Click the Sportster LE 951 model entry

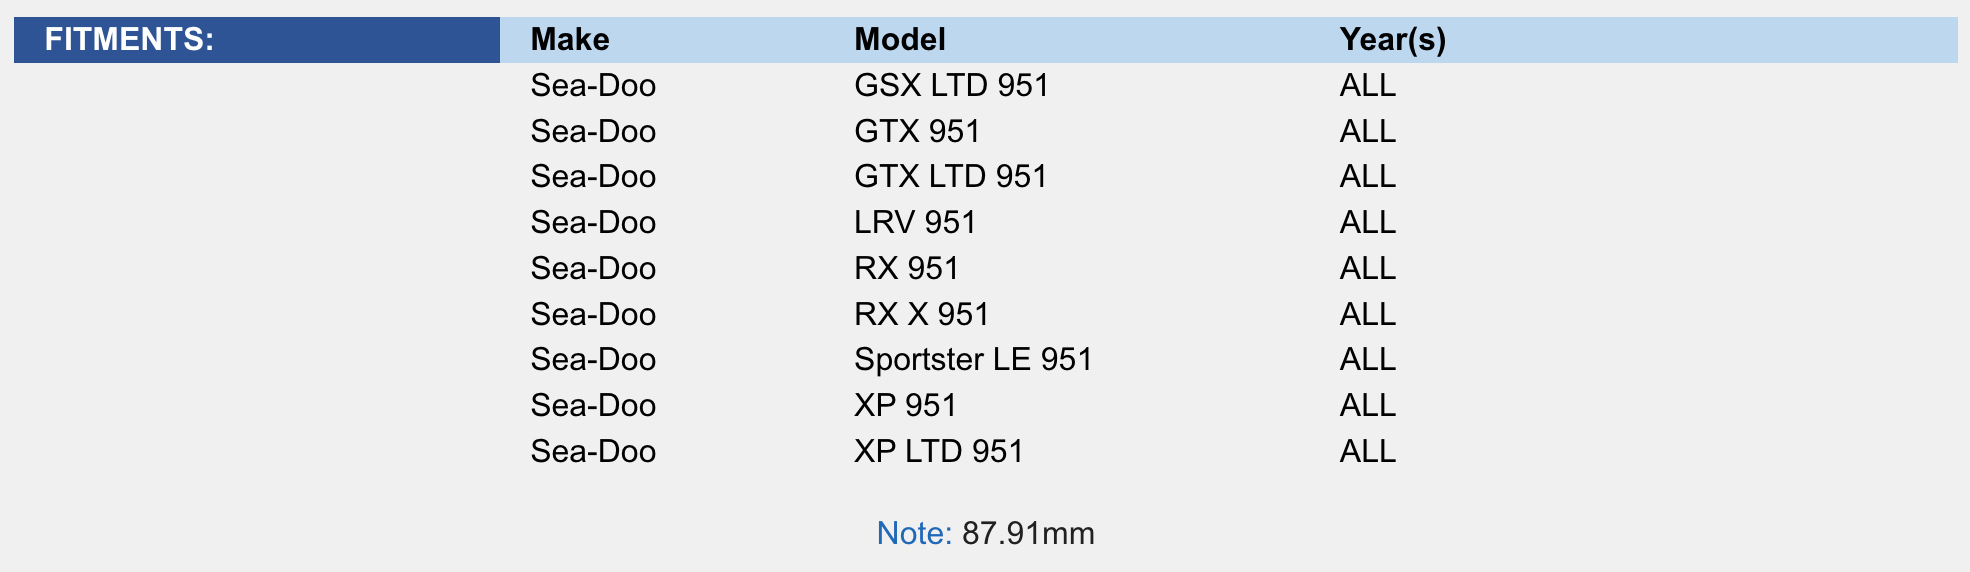click(973, 360)
